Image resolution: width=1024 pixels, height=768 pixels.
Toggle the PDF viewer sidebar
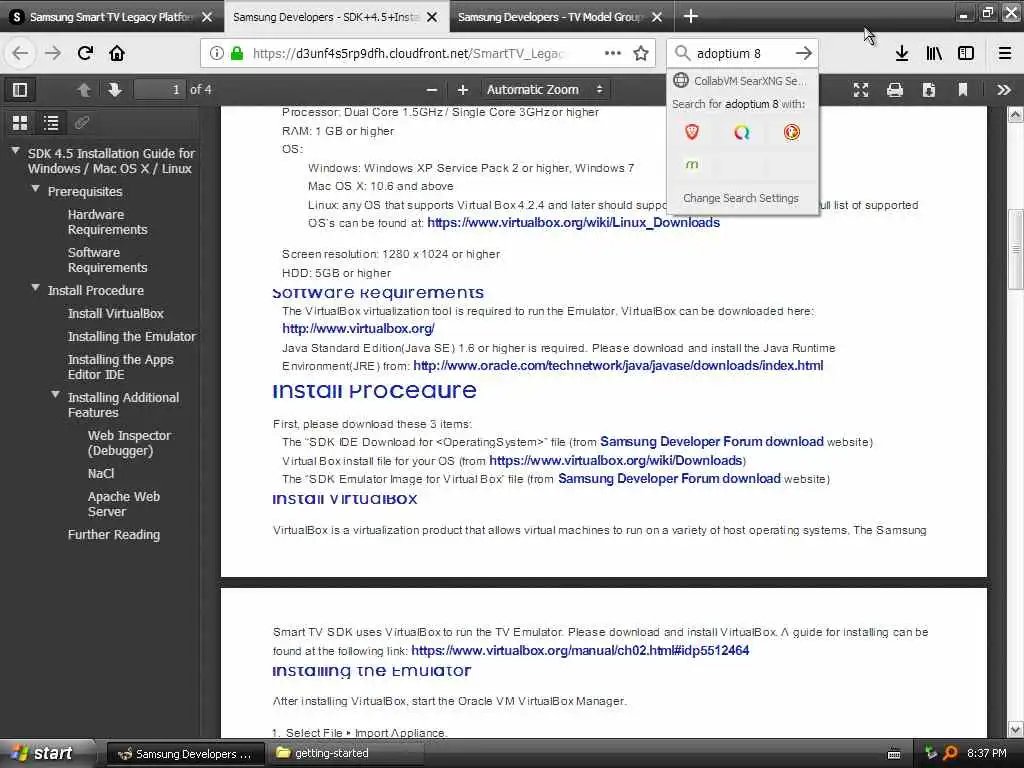20,89
